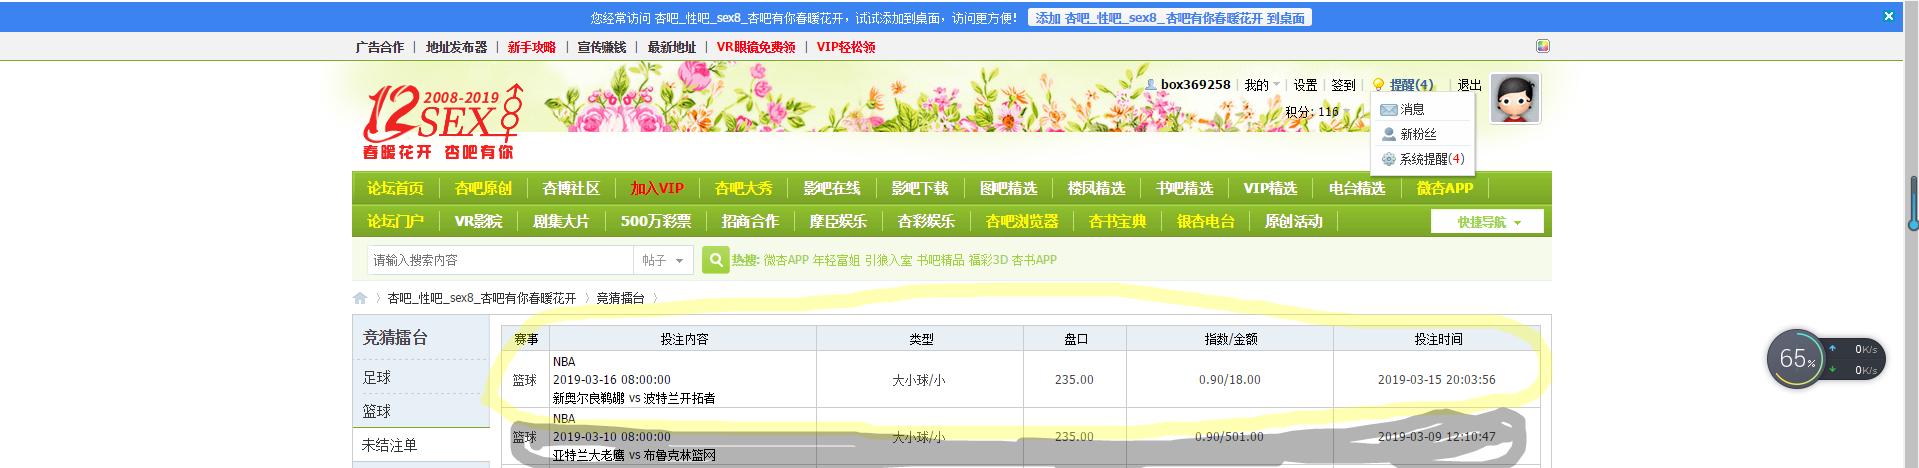The height and width of the screenshot is (468, 1919).
Task: Expand the 快捷导航 quick navigation dropdown
Action: click(x=1487, y=222)
